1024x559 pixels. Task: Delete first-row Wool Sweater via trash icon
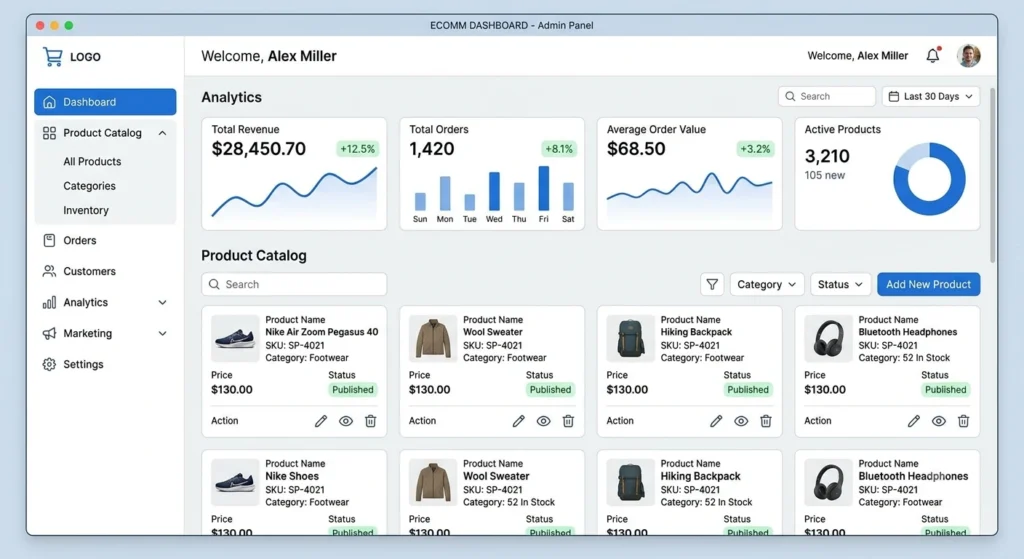(568, 421)
